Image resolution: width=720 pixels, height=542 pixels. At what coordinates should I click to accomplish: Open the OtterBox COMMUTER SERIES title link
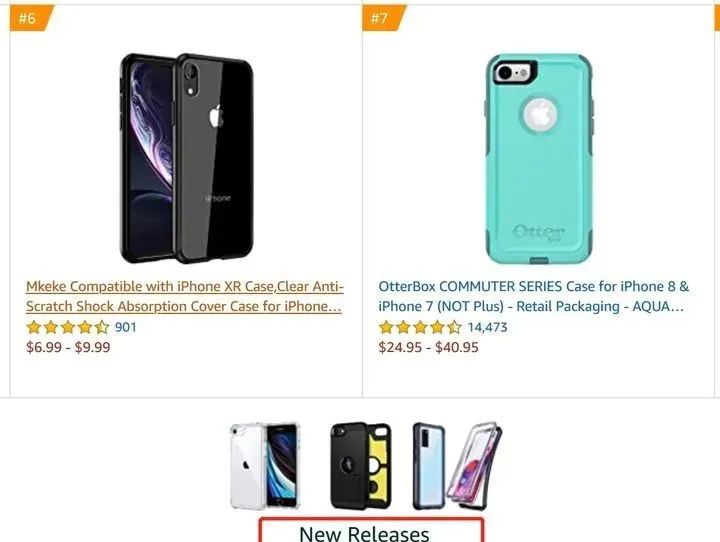tap(534, 296)
